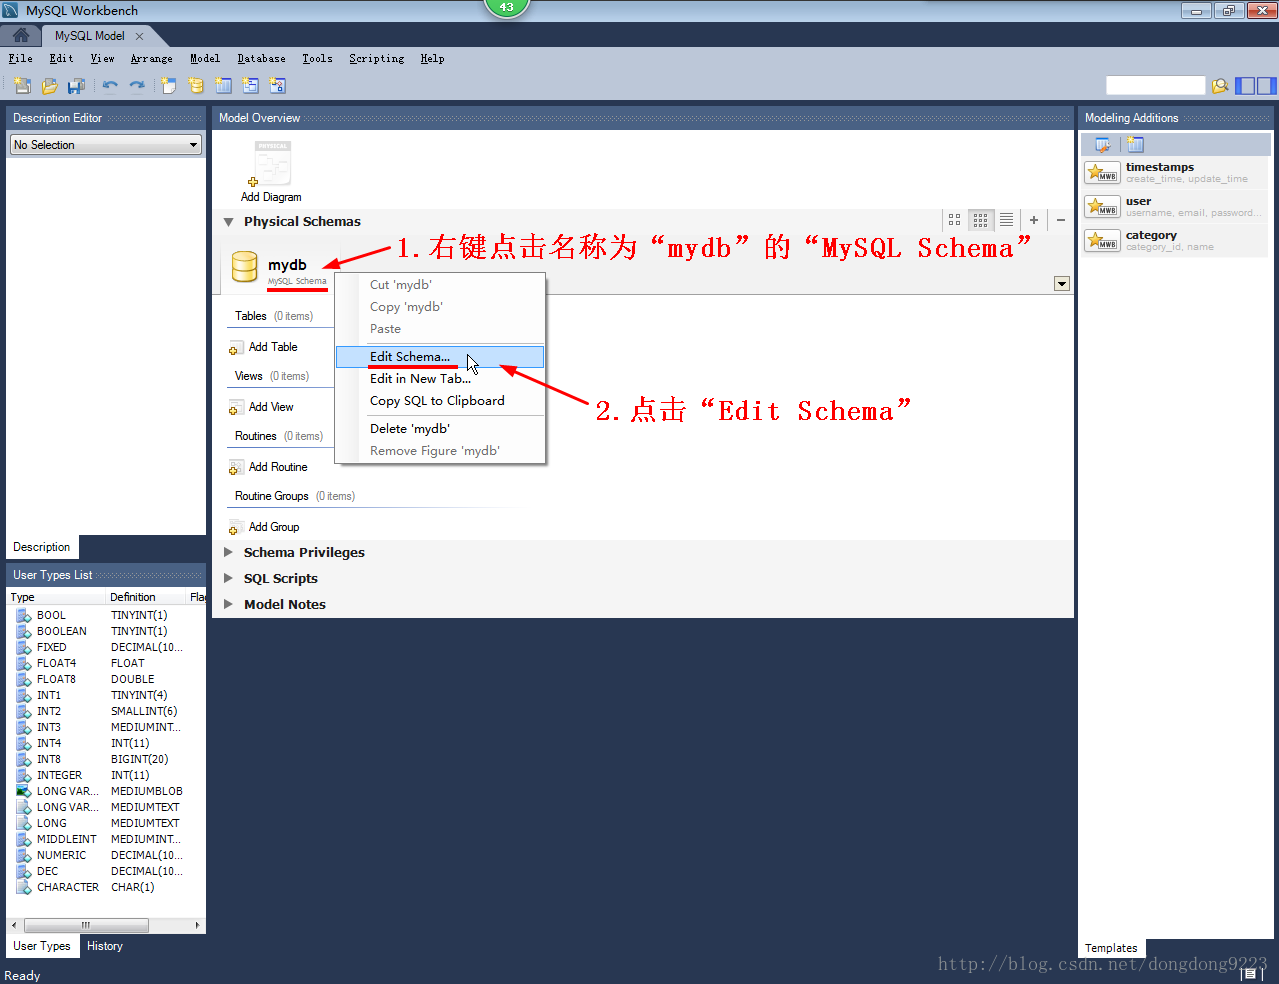Viewport: 1279px width, 984px height.
Task: Click the mydb schema database icon
Action: click(245, 267)
